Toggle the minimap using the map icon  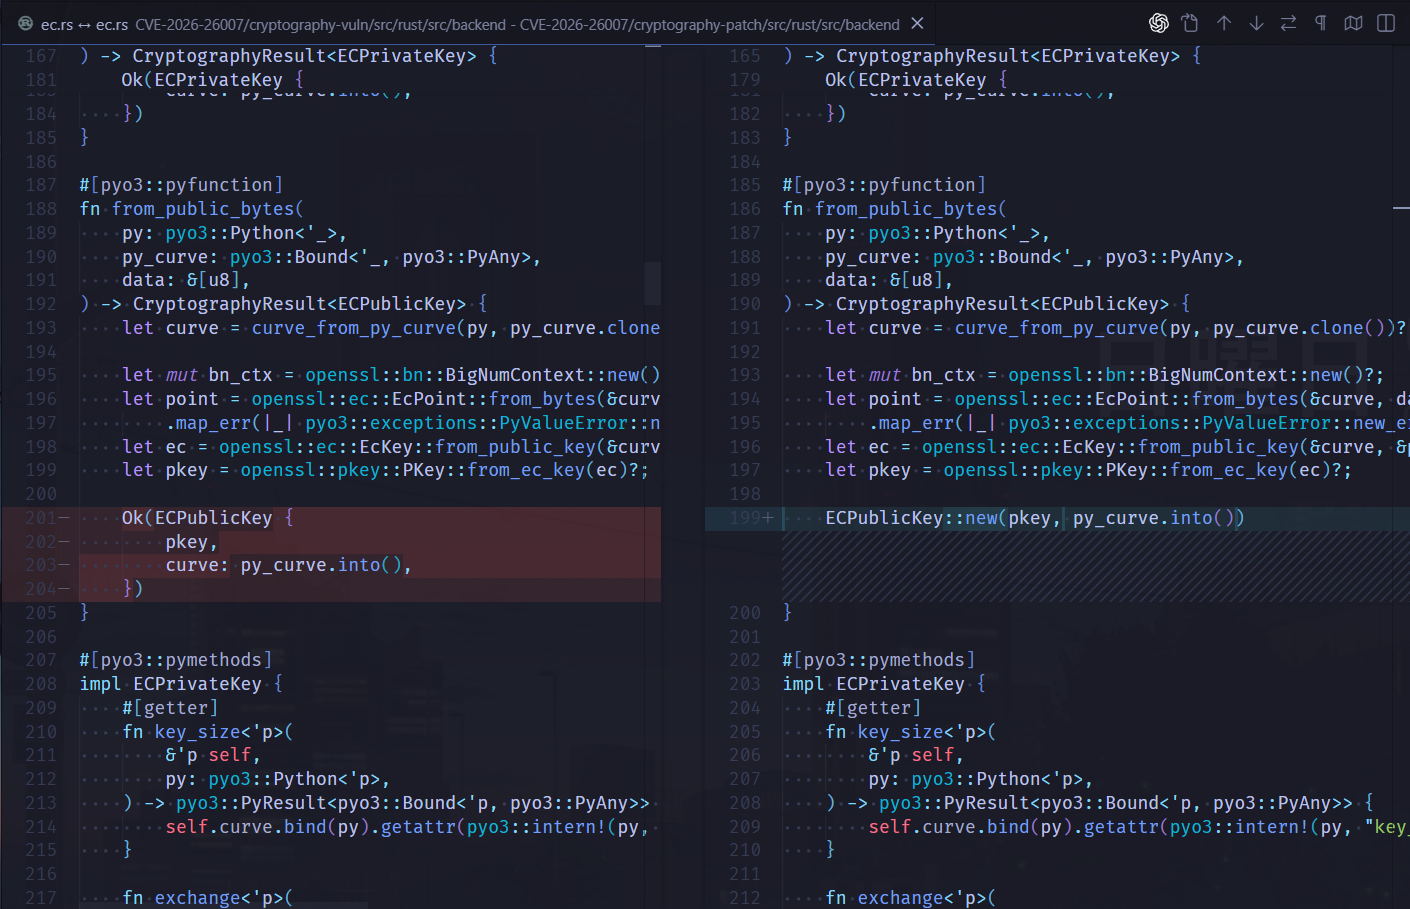click(x=1353, y=22)
